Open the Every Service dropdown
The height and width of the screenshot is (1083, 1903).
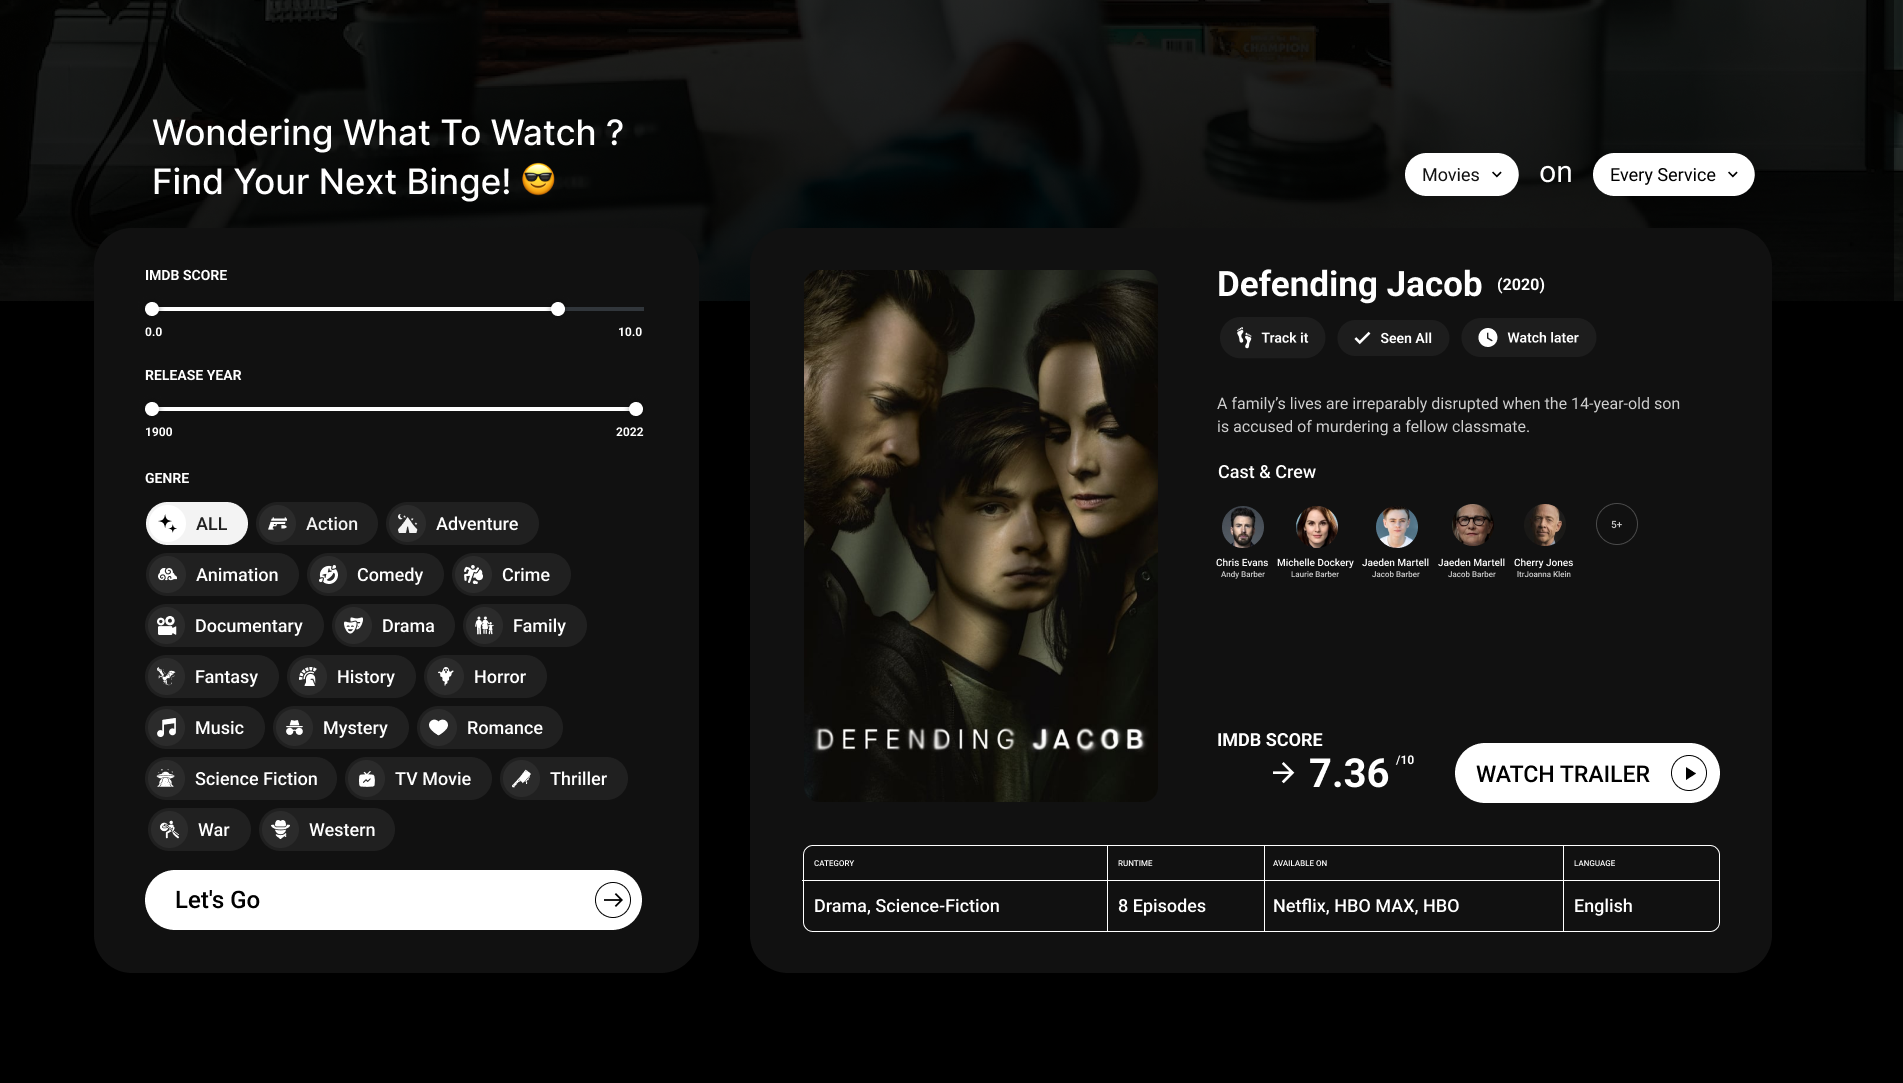point(1673,175)
